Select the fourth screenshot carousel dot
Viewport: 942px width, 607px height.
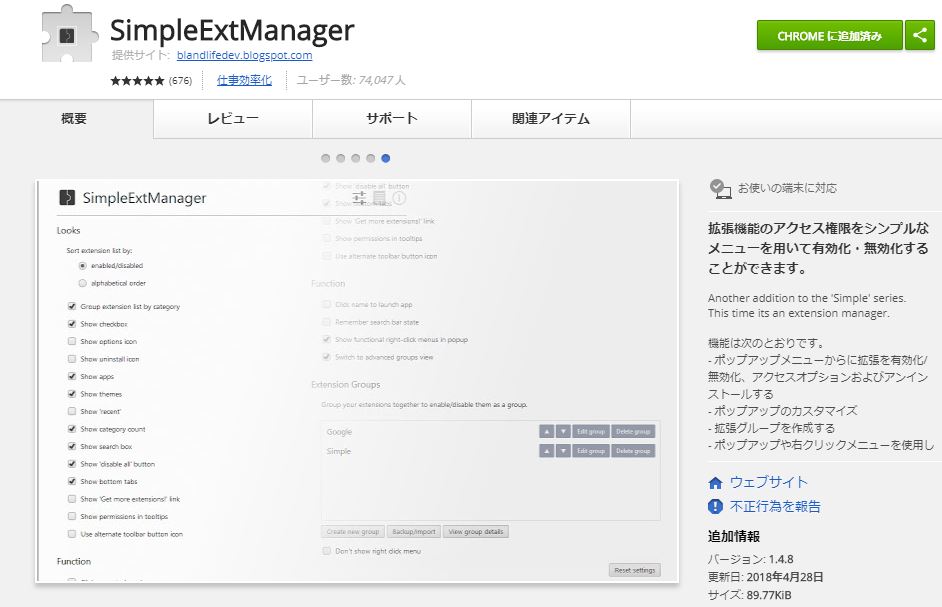point(371,159)
